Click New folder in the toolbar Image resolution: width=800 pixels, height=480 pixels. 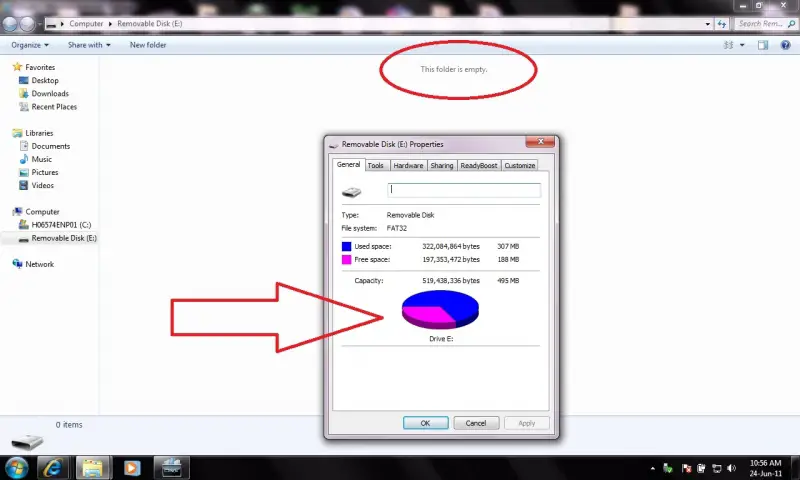tap(149, 45)
